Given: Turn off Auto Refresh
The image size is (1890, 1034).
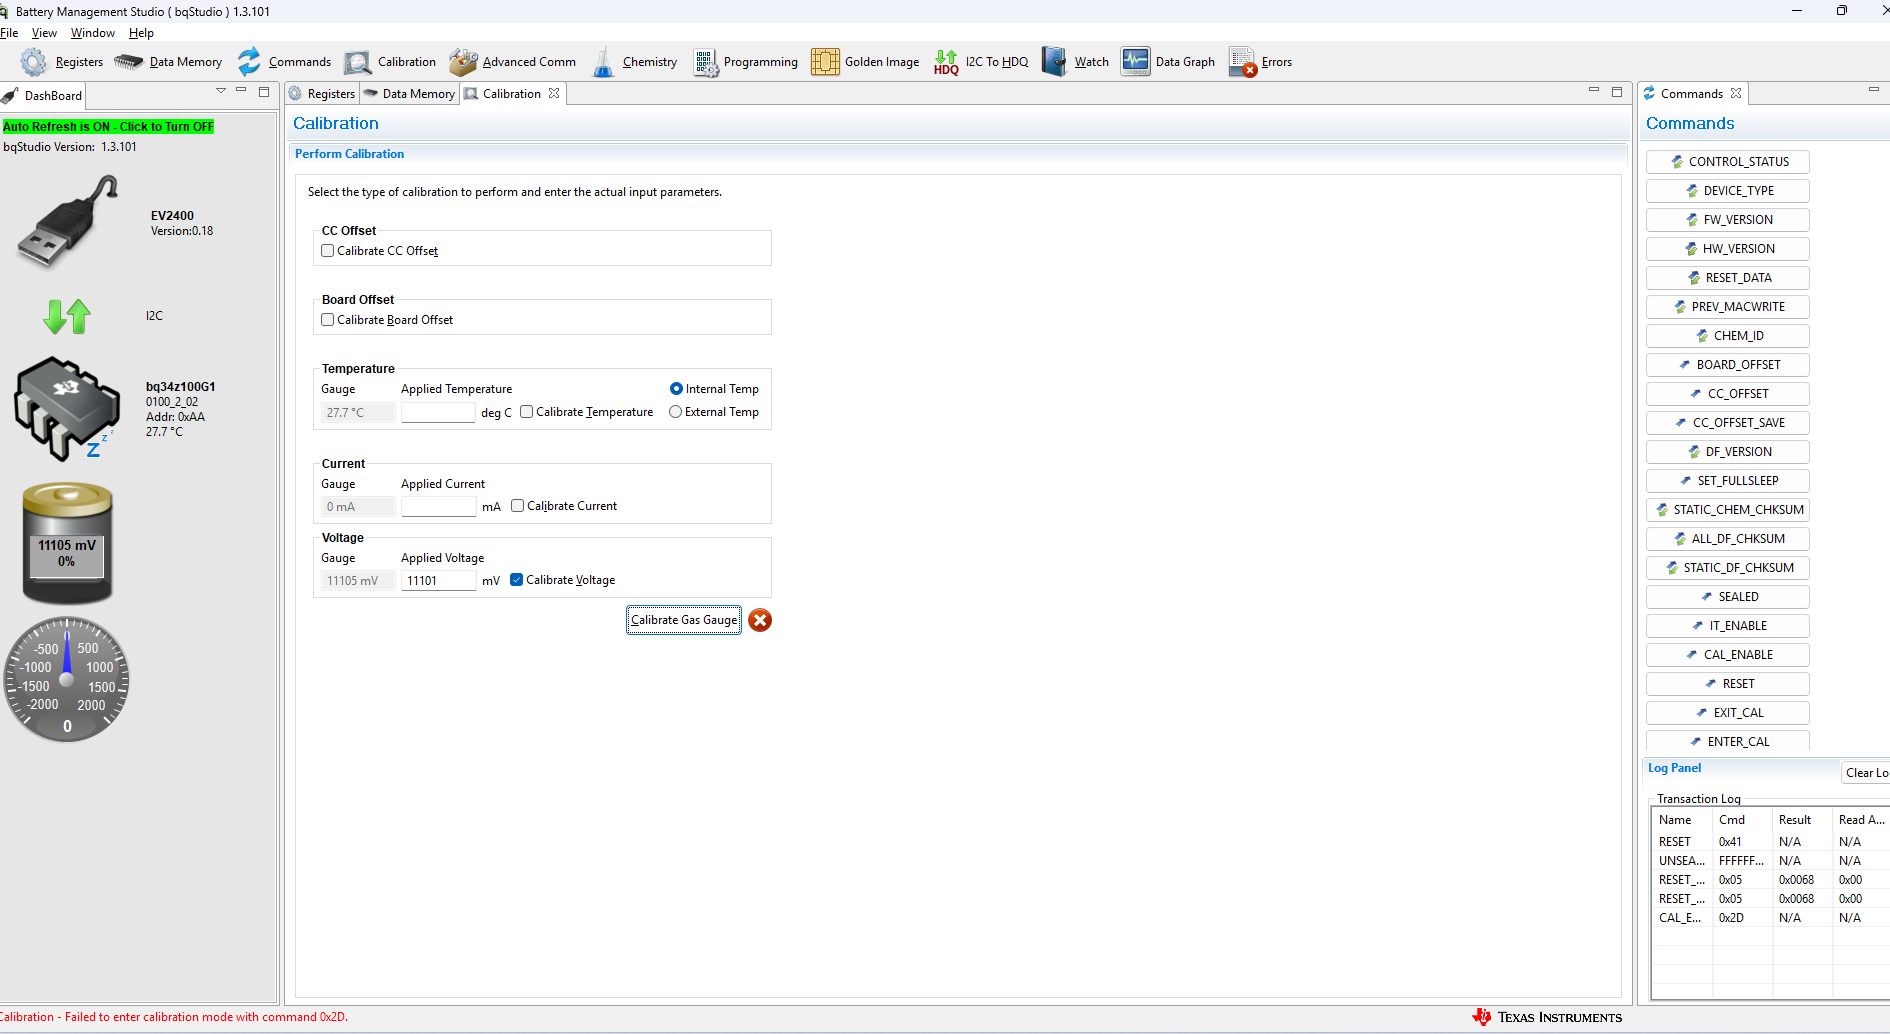Looking at the screenshot, I should (x=108, y=127).
